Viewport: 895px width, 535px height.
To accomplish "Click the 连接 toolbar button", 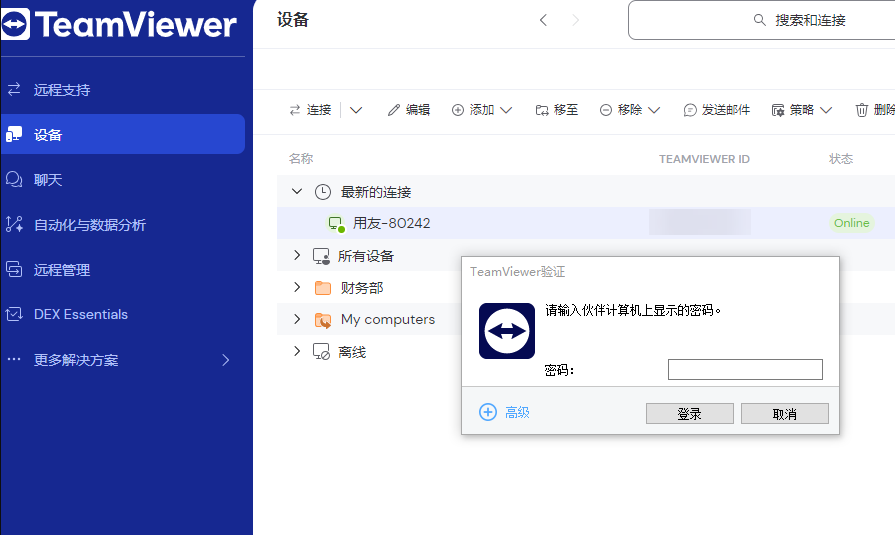I will (x=310, y=110).
